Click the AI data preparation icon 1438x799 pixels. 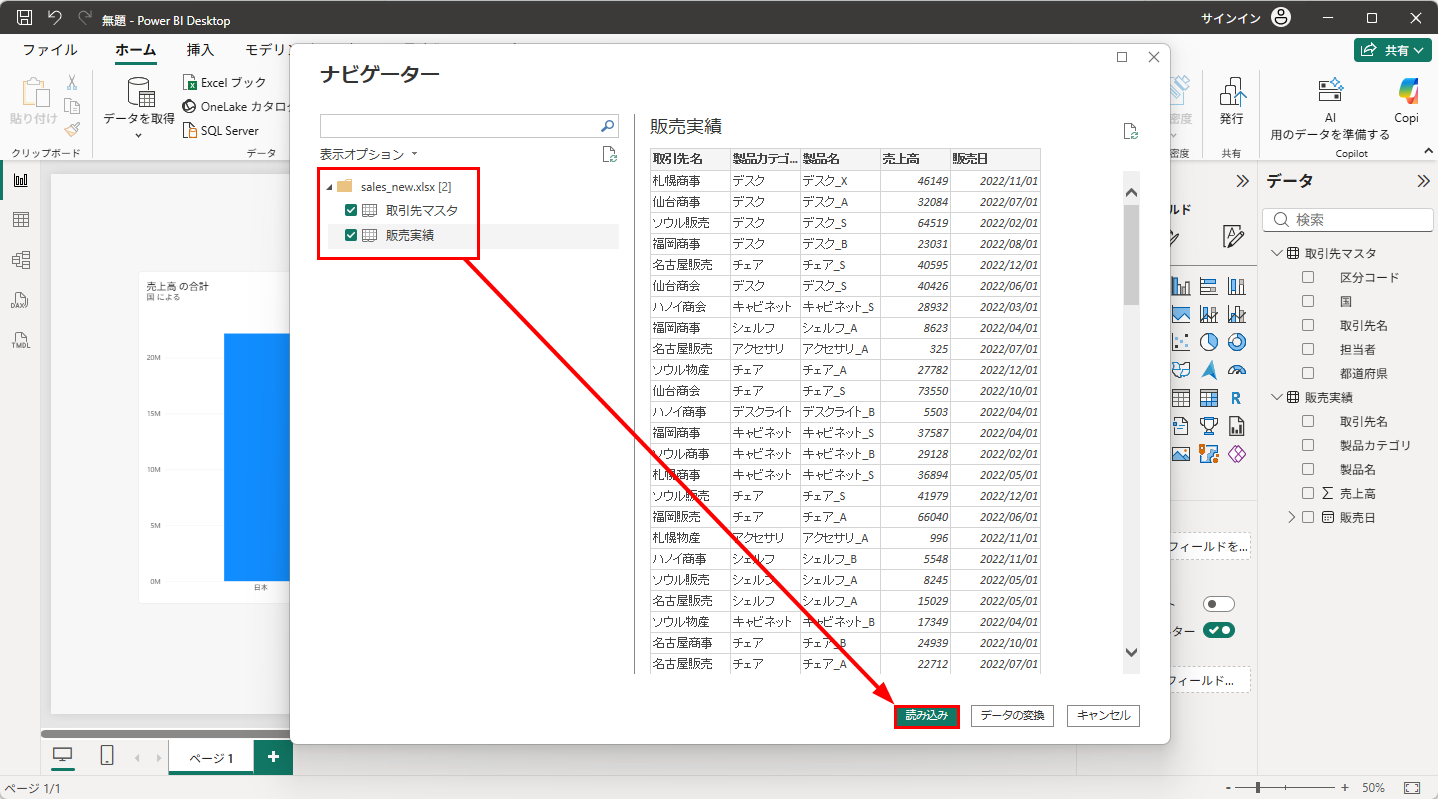[1330, 91]
